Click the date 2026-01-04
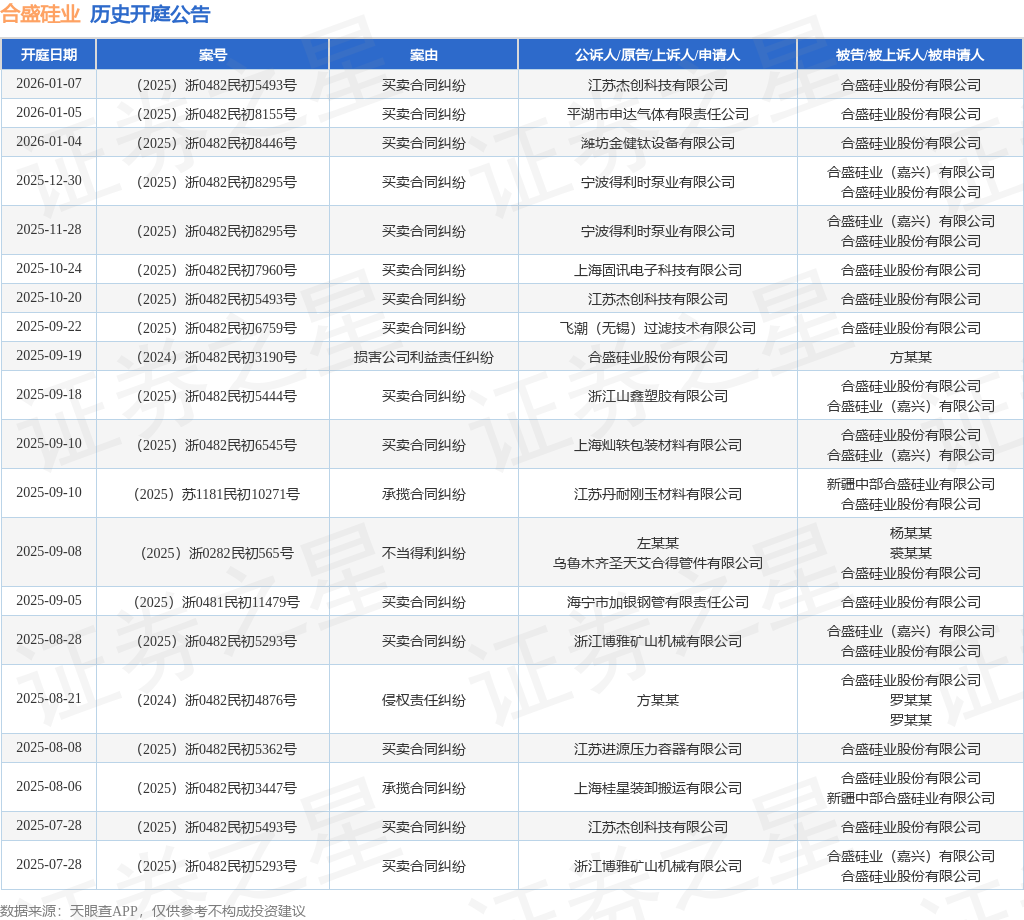Viewport: 1024px width, 920px height. tap(49, 141)
